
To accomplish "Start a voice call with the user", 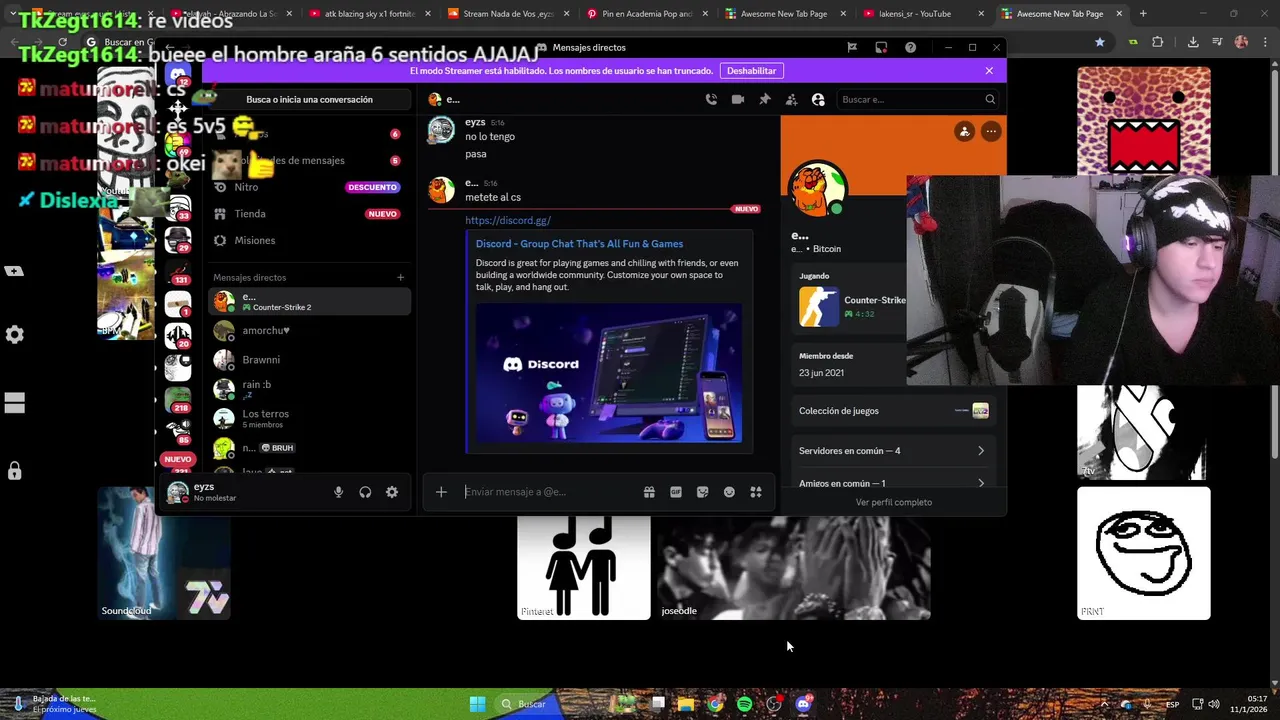I will 711,99.
